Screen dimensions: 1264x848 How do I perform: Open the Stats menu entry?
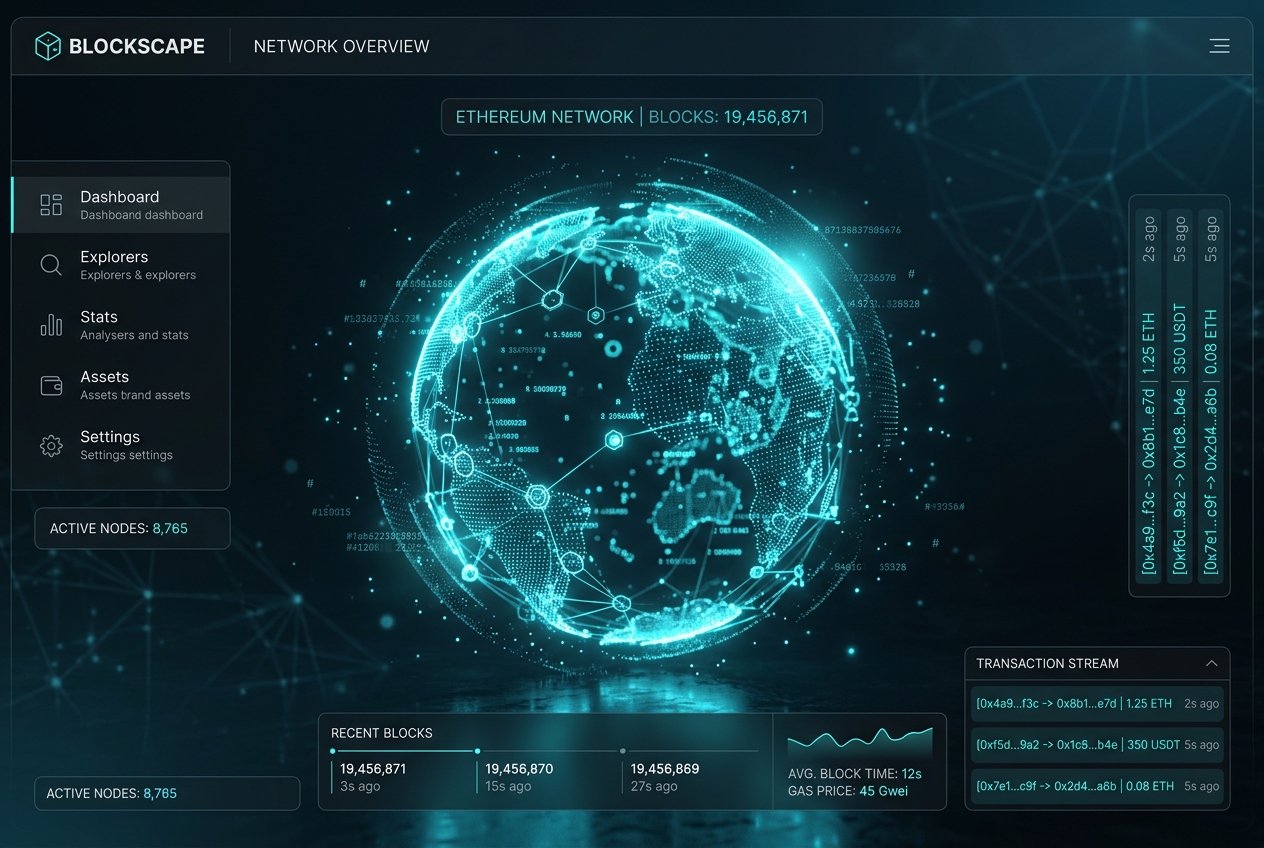[x=121, y=325]
